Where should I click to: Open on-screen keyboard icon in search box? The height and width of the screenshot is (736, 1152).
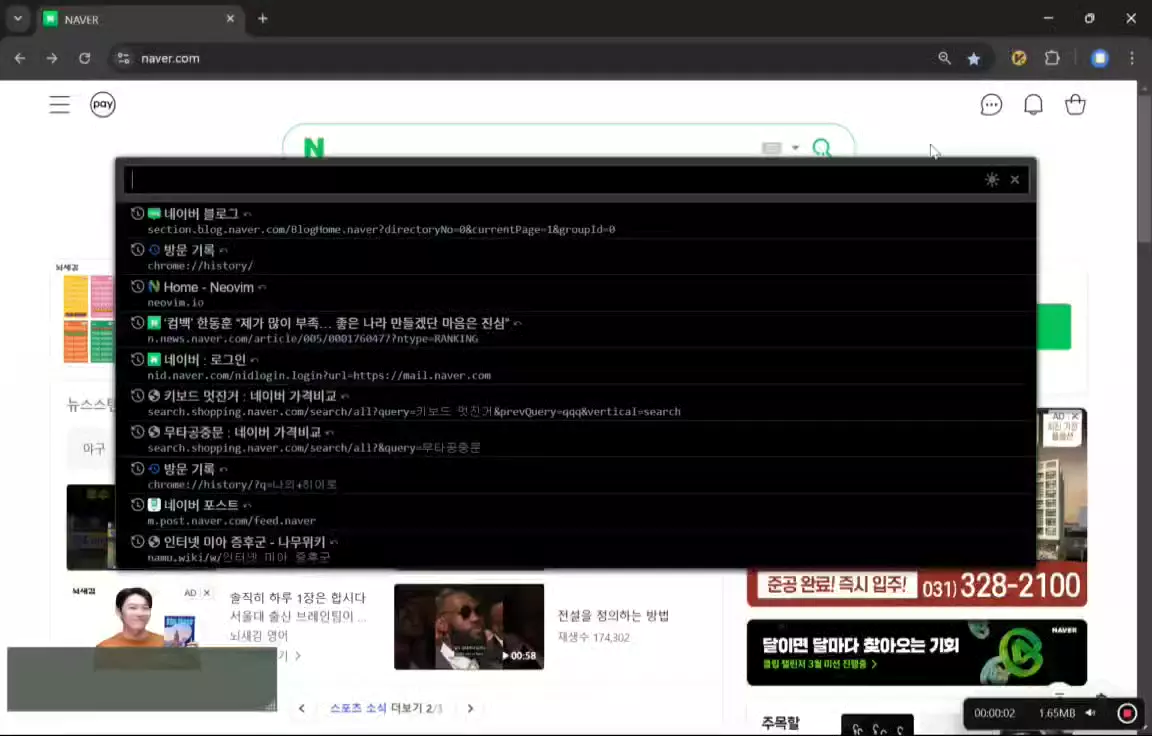coord(771,148)
